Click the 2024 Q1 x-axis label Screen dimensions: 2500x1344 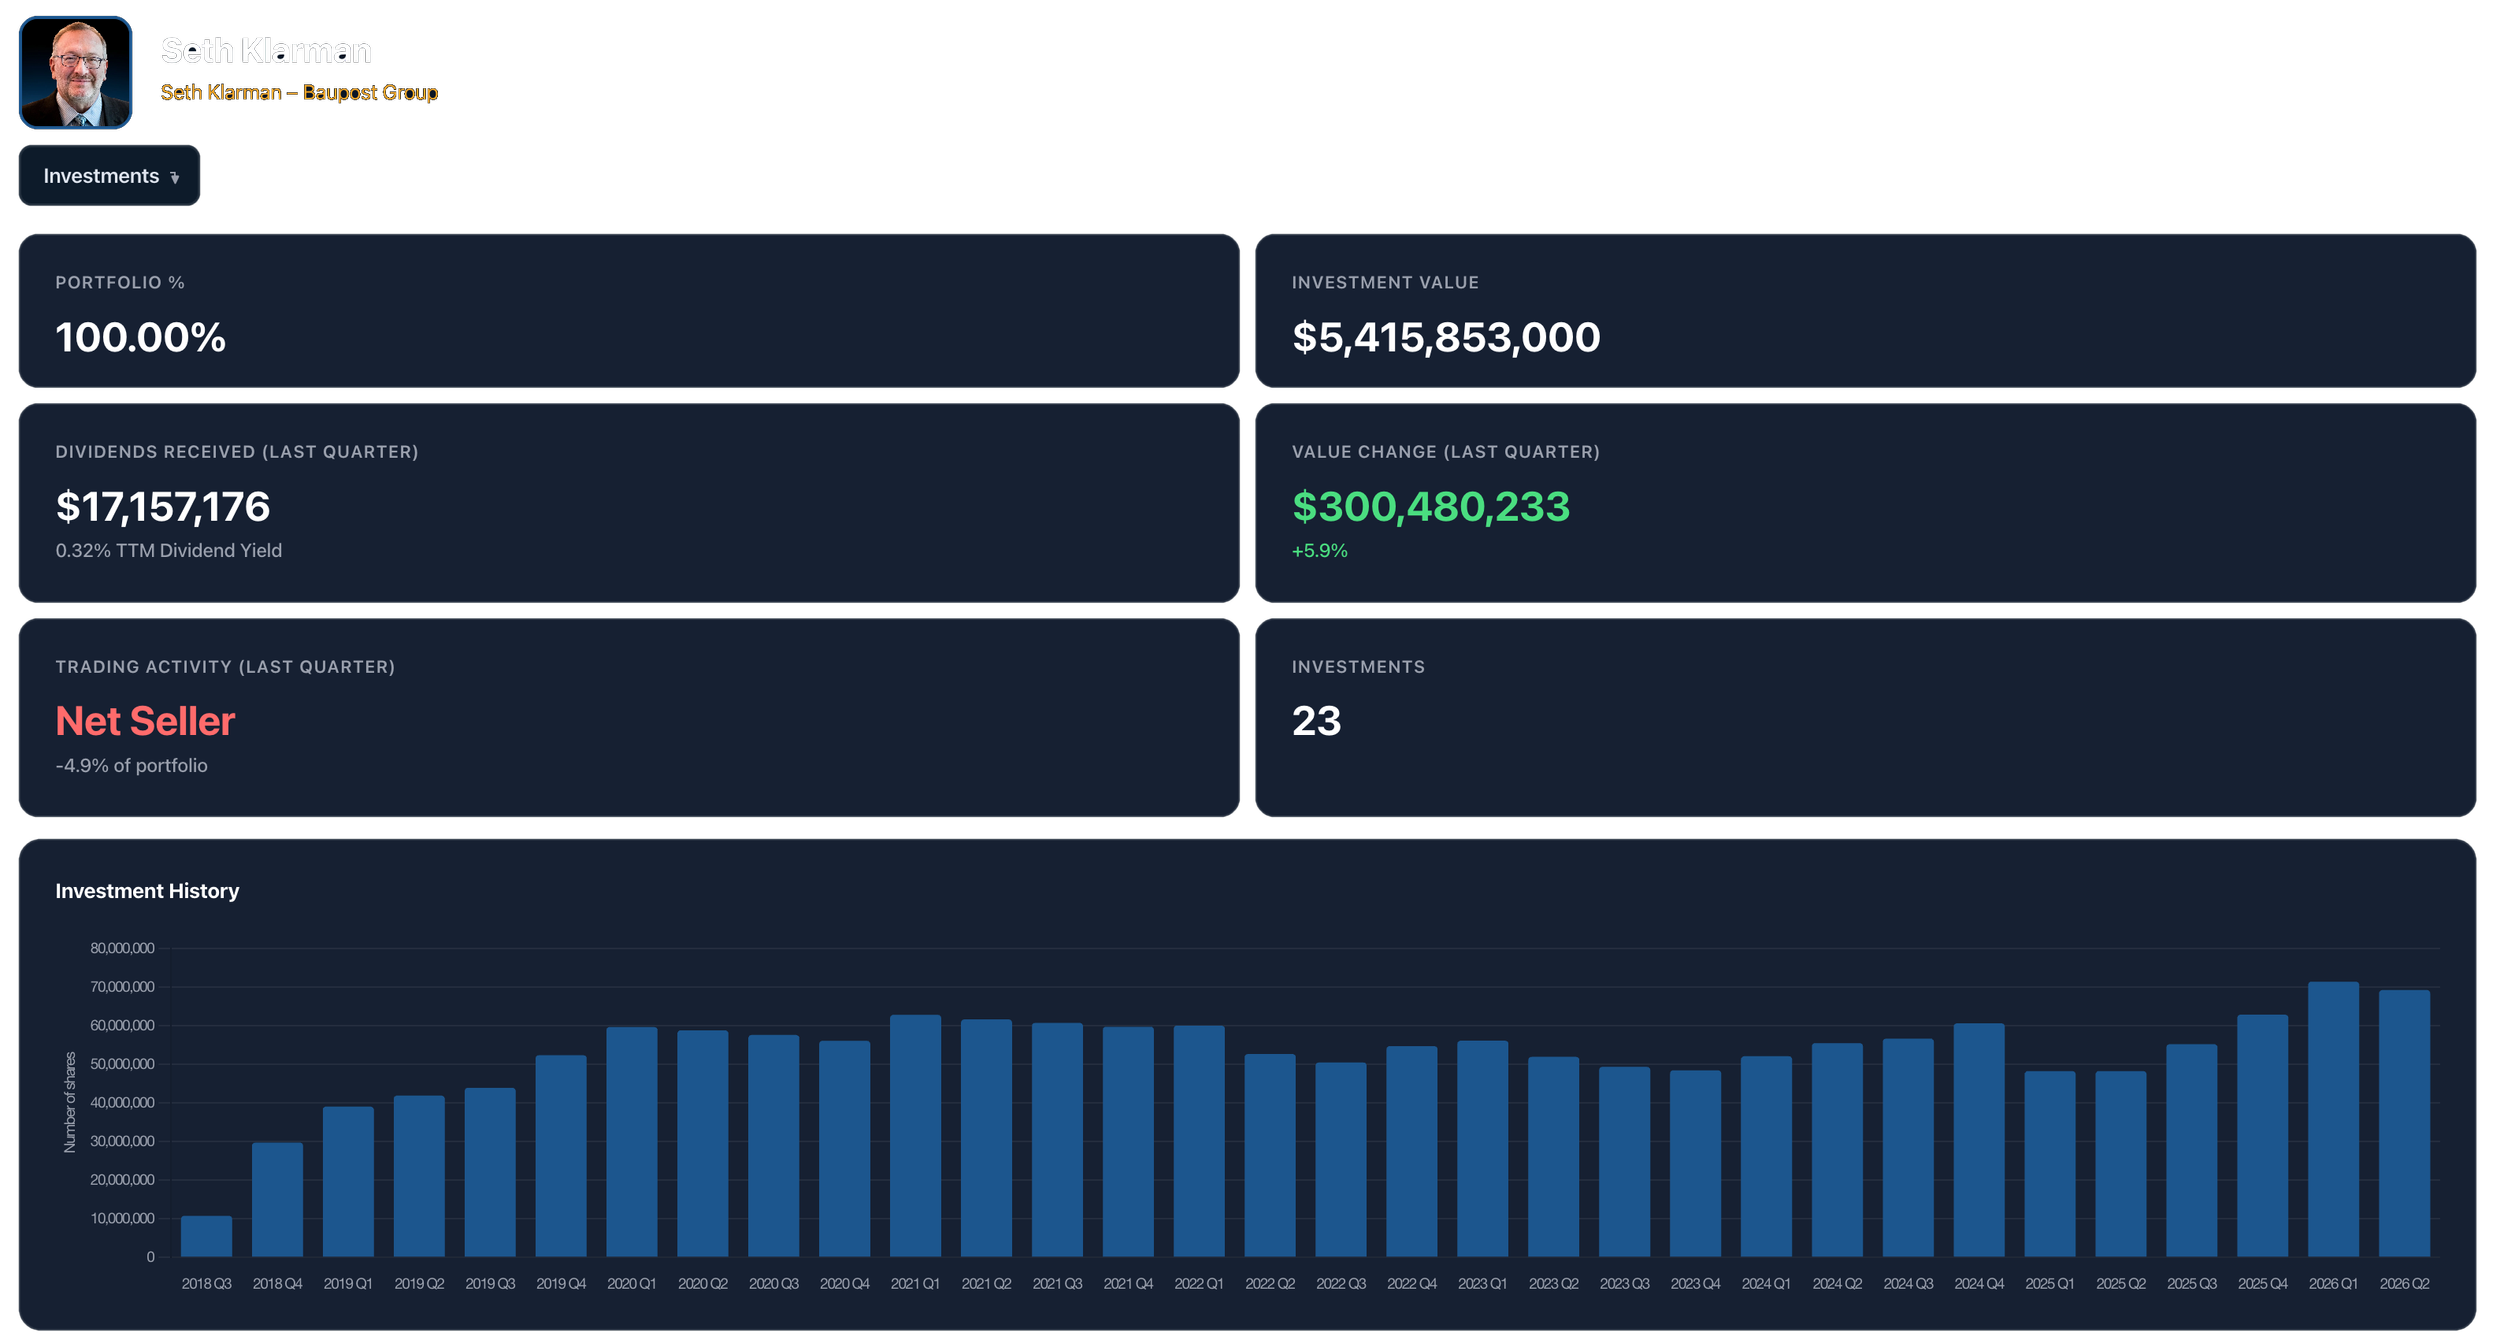coord(1767,1284)
